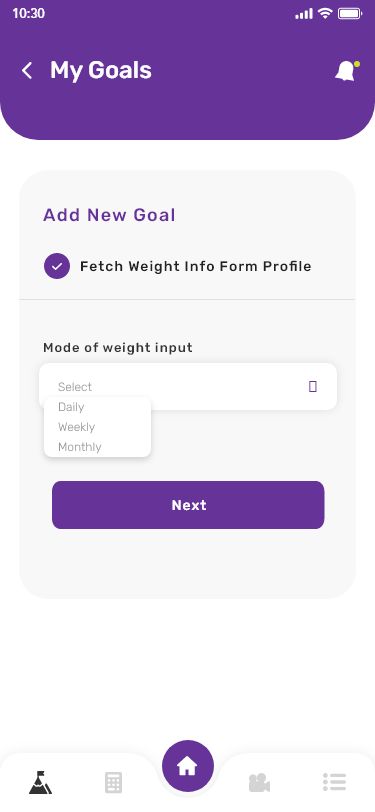Choose Monthly from the dropdown list
The height and width of the screenshot is (812, 375).
(x=80, y=447)
